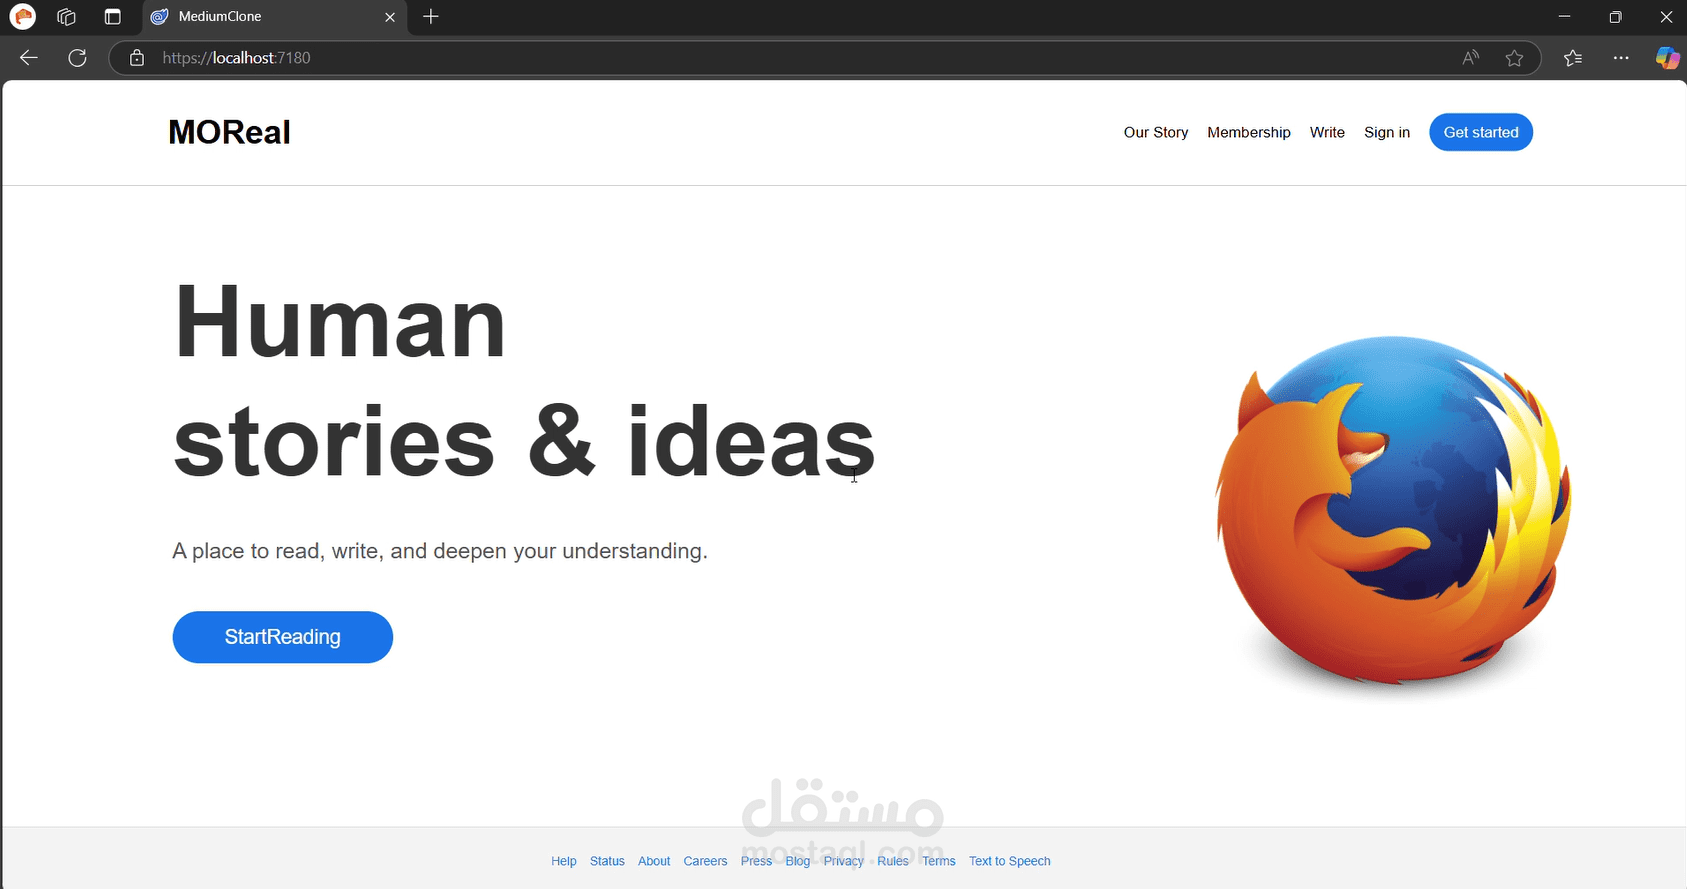Open the Our Story nav link
Screen dimensions: 1687x889
click(x=1156, y=132)
